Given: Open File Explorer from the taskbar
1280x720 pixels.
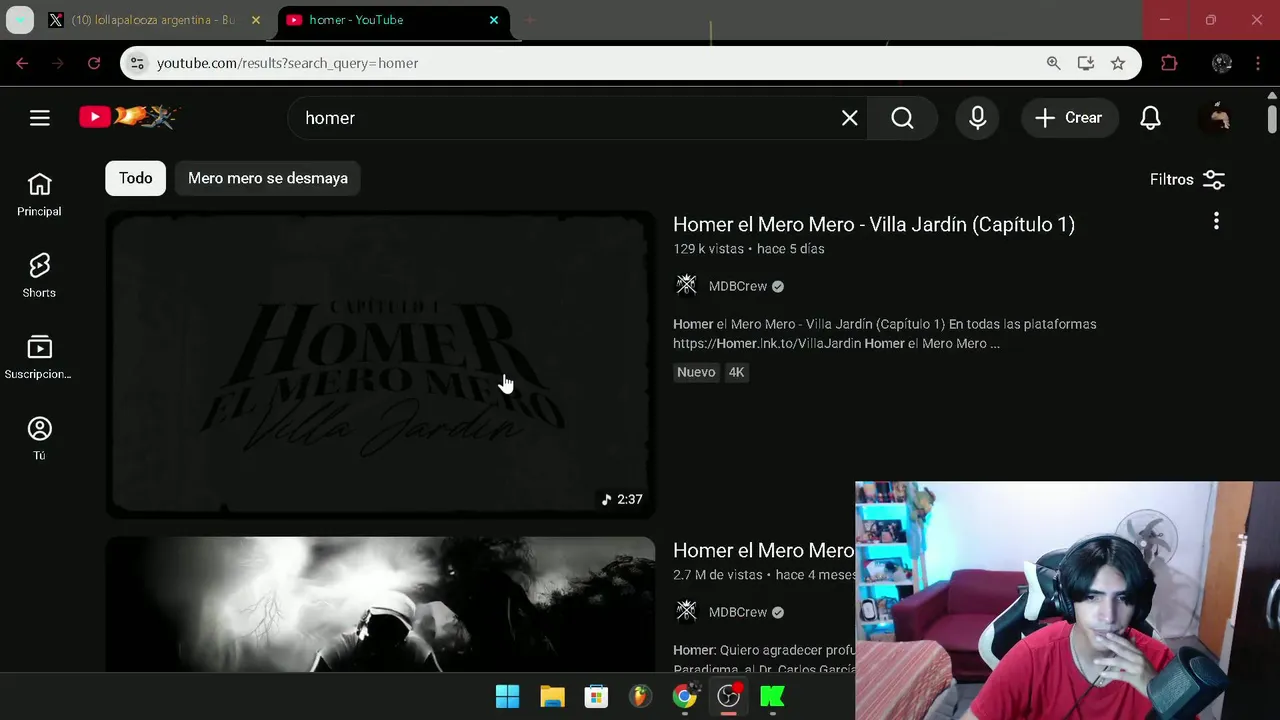Looking at the screenshot, I should [x=552, y=697].
